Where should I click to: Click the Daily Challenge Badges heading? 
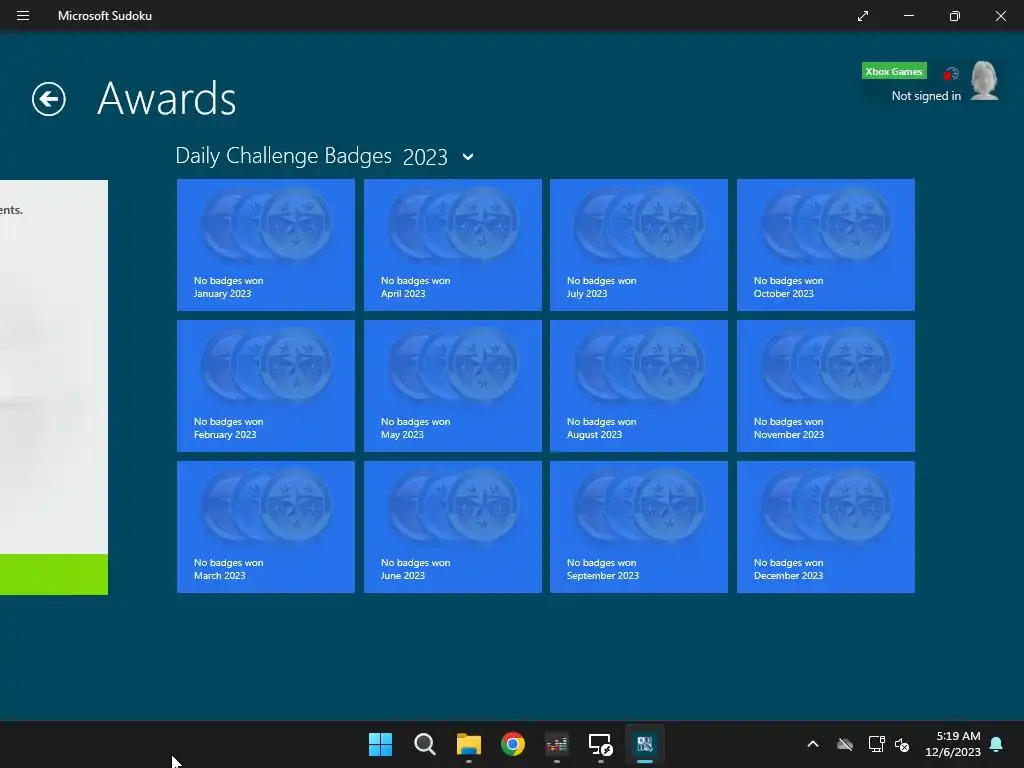click(x=283, y=156)
